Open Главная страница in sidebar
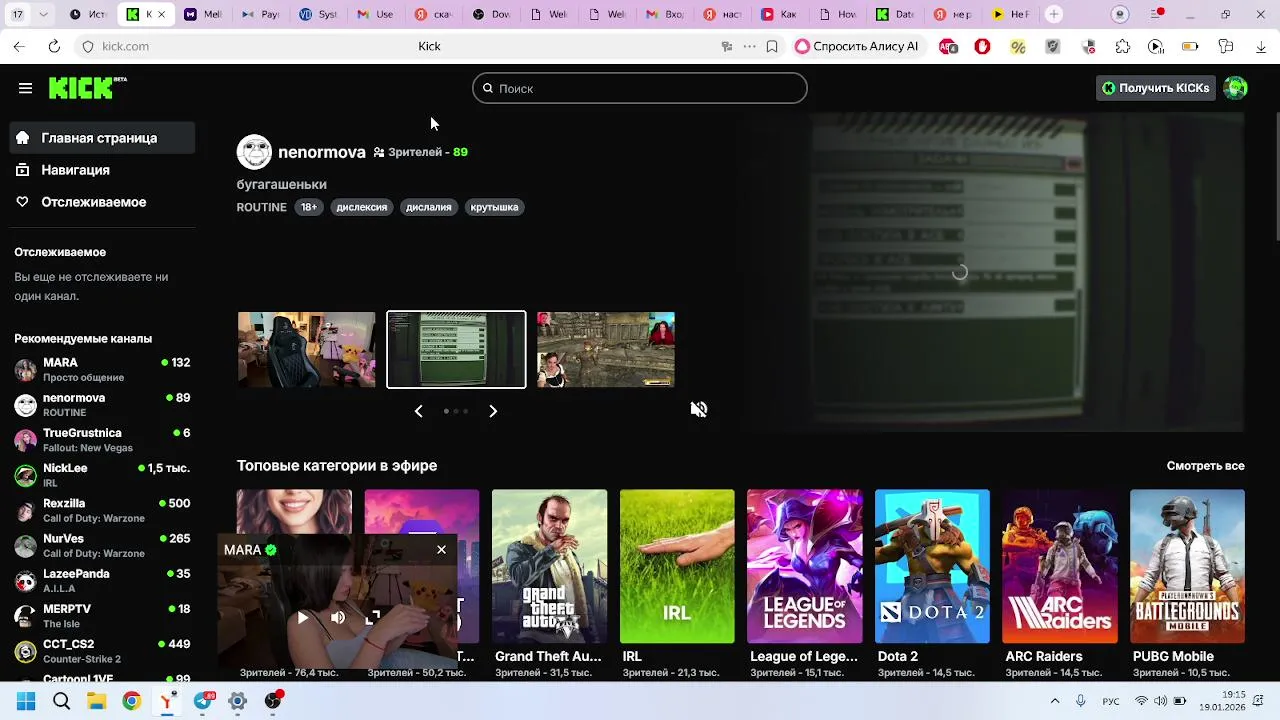1280x720 pixels. [x=102, y=138]
